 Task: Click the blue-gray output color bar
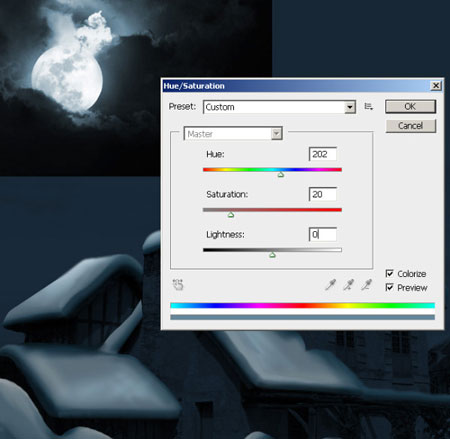302,317
